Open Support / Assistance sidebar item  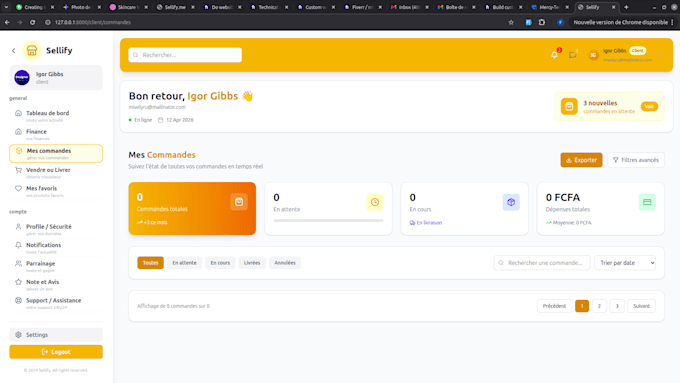click(56, 303)
